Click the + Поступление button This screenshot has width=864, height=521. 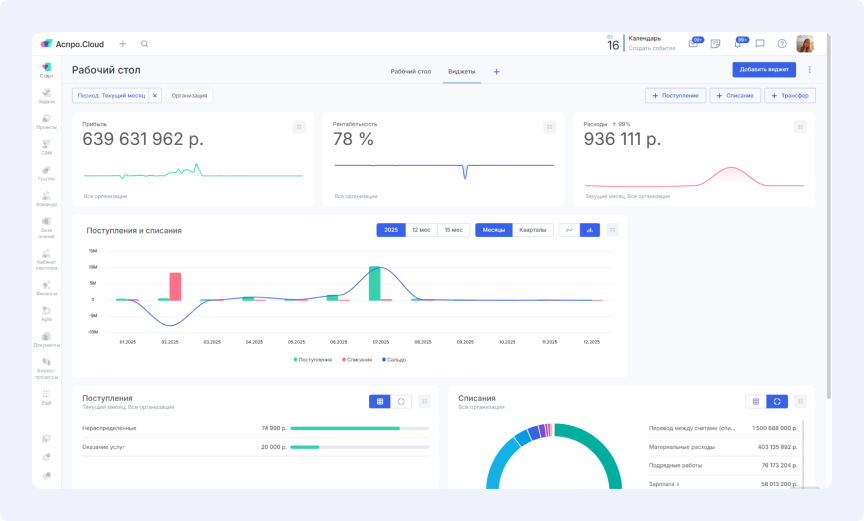point(676,96)
